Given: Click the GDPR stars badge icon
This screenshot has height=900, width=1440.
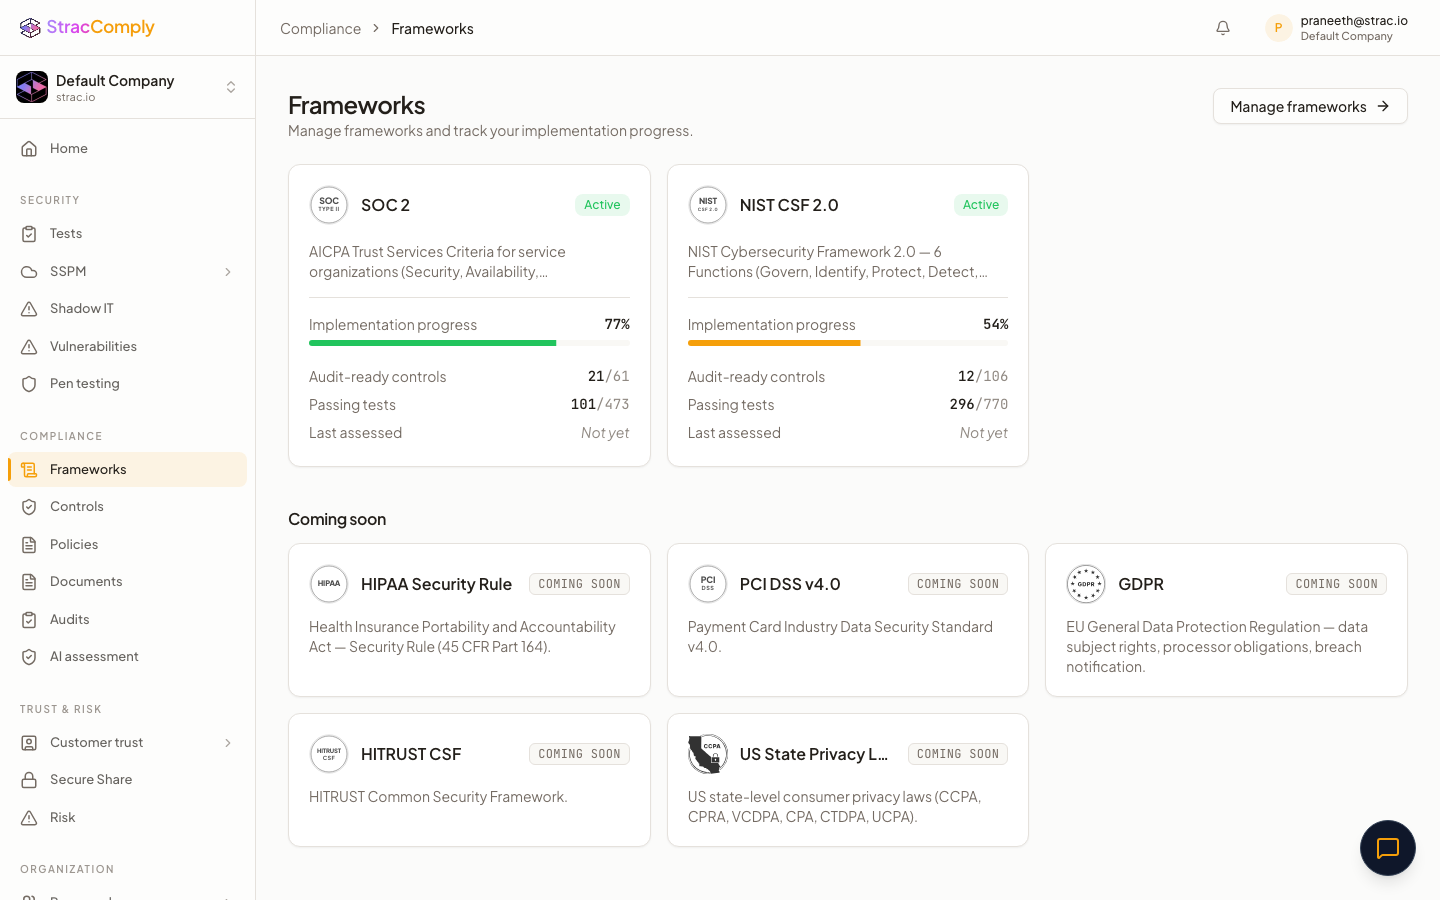Looking at the screenshot, I should point(1086,584).
